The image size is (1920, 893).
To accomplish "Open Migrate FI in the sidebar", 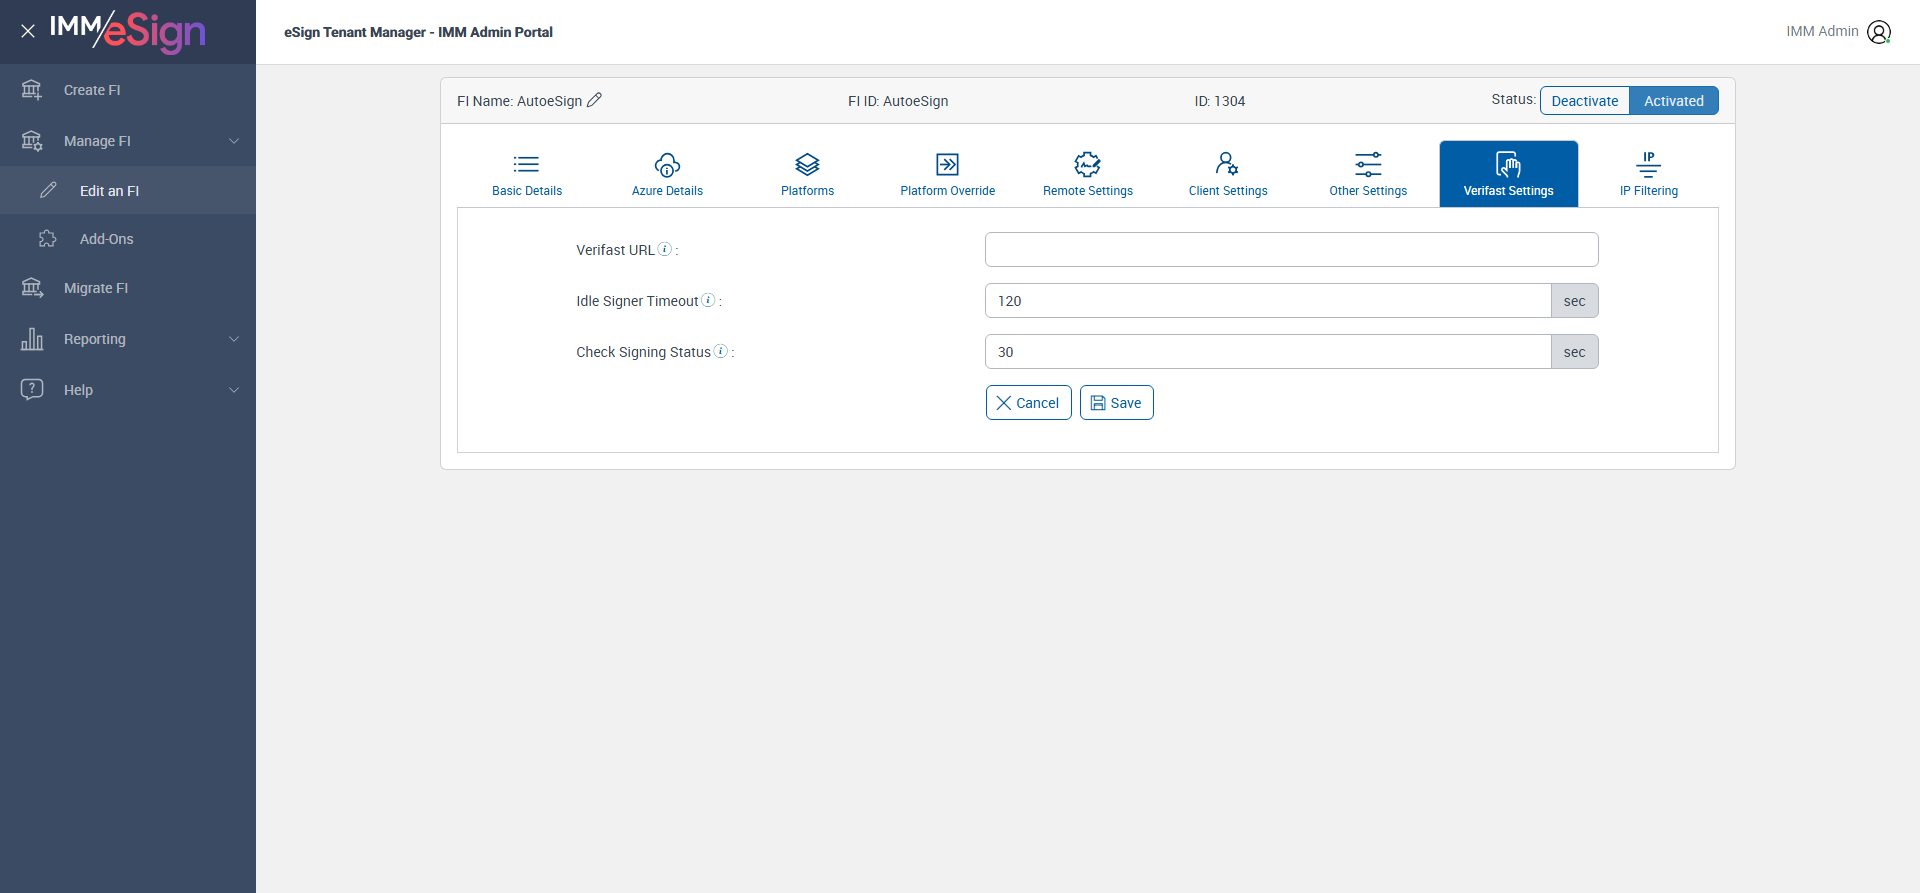I will click(128, 288).
